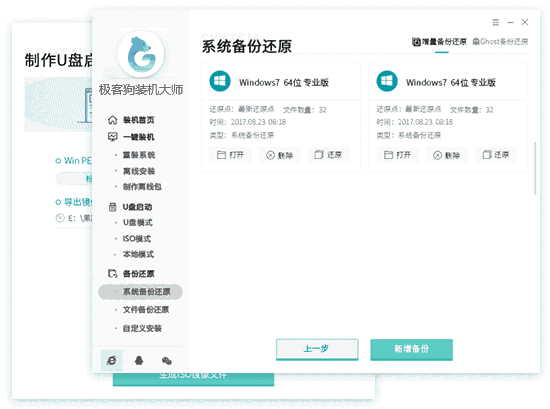Click 删除 on the second Windows7 card
The width and height of the screenshot is (550, 409).
pyautogui.click(x=447, y=155)
